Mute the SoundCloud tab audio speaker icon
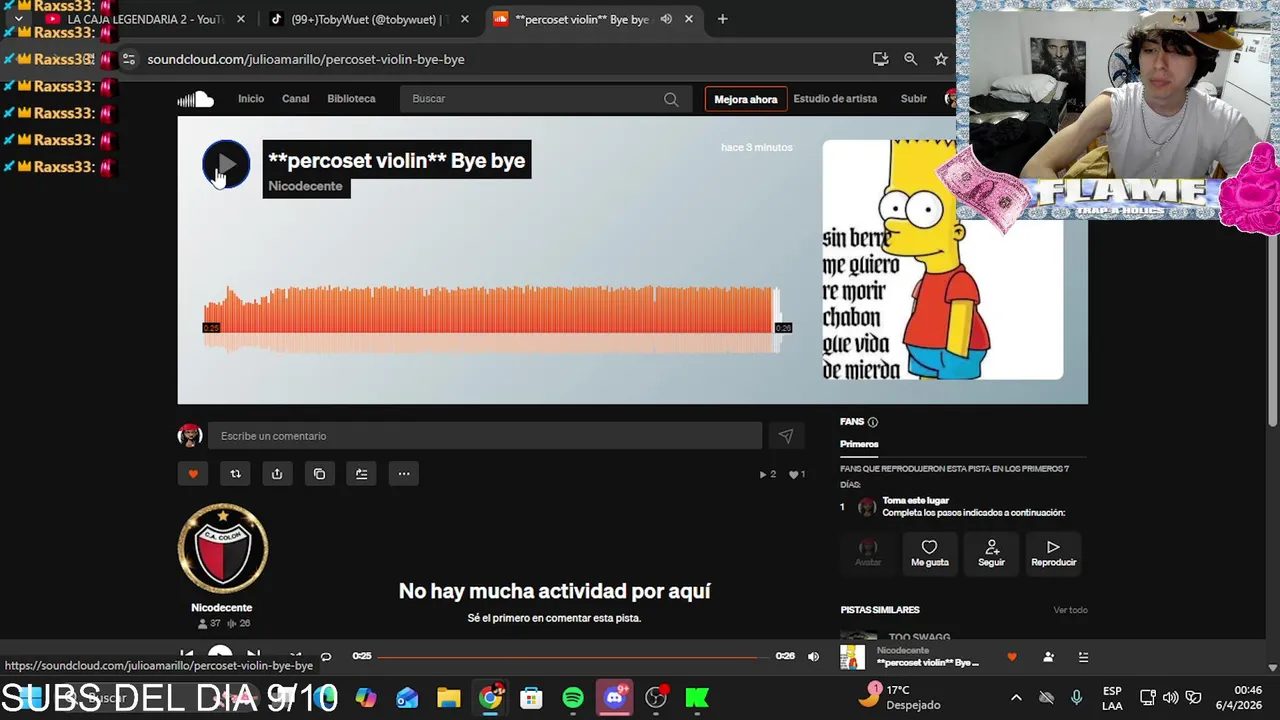The image size is (1280, 720). tap(666, 19)
